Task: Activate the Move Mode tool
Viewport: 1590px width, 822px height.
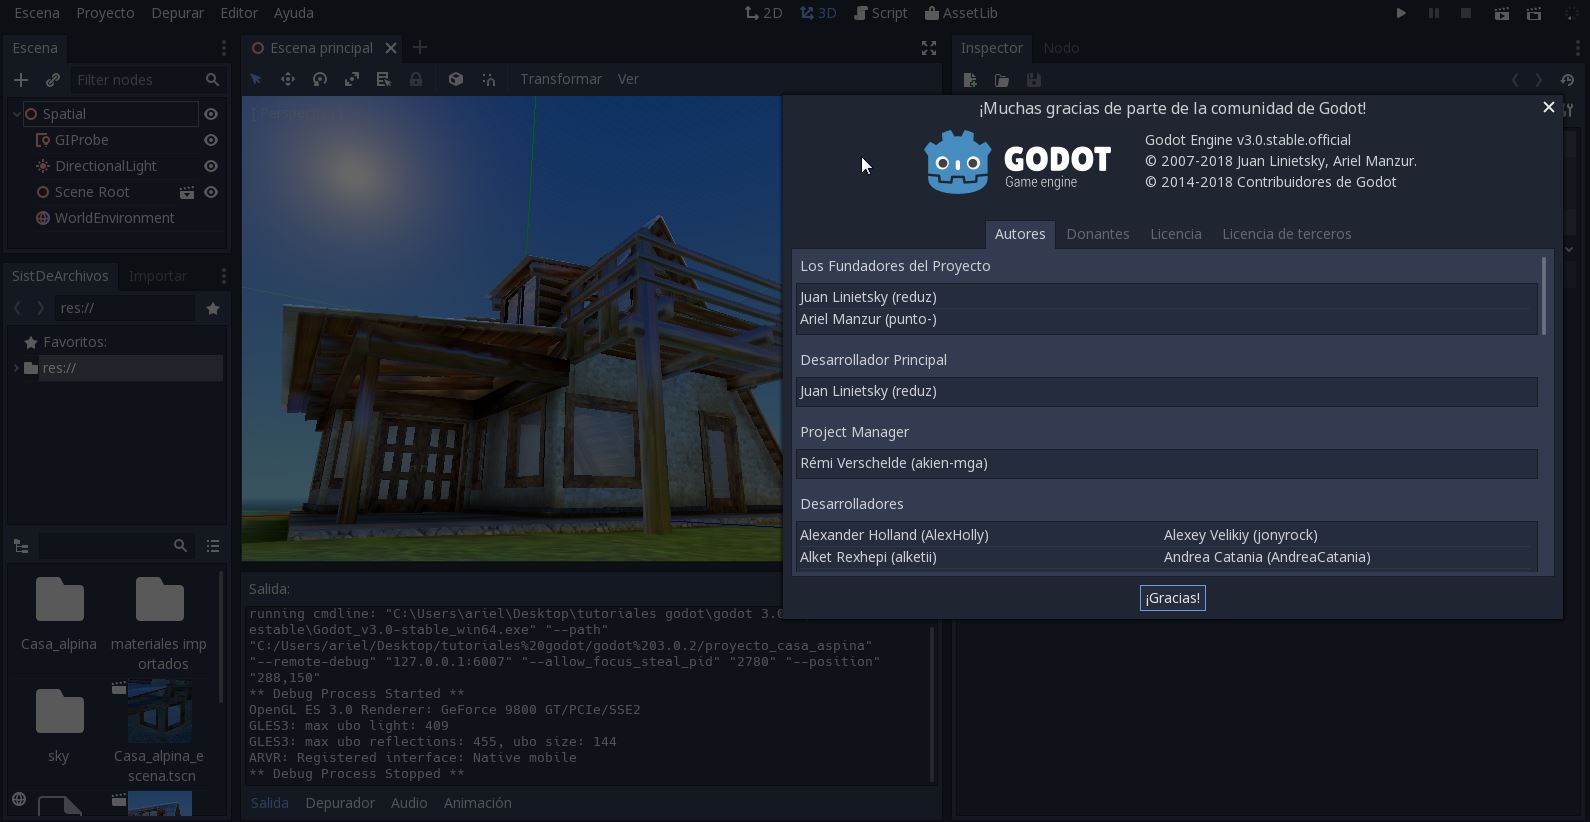Action: click(x=288, y=79)
